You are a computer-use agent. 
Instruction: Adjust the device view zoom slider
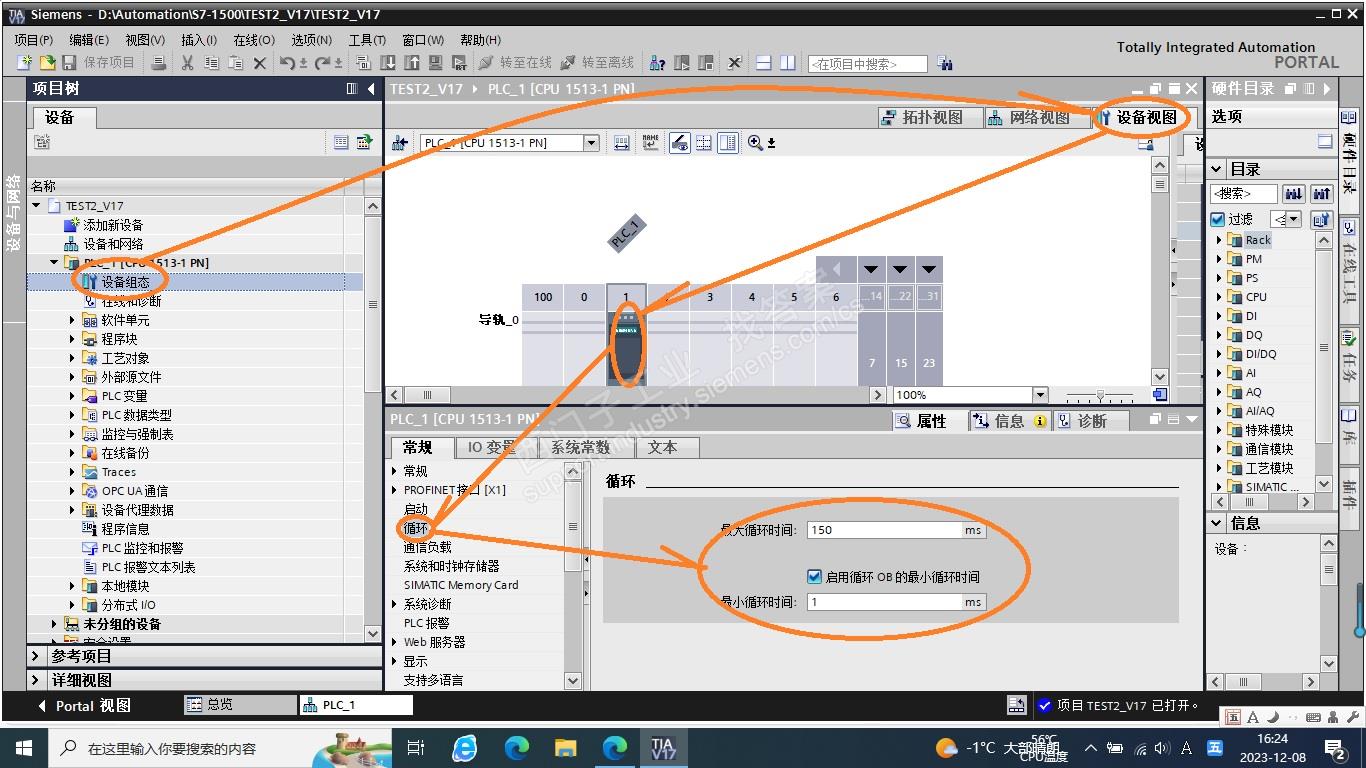(x=1101, y=395)
